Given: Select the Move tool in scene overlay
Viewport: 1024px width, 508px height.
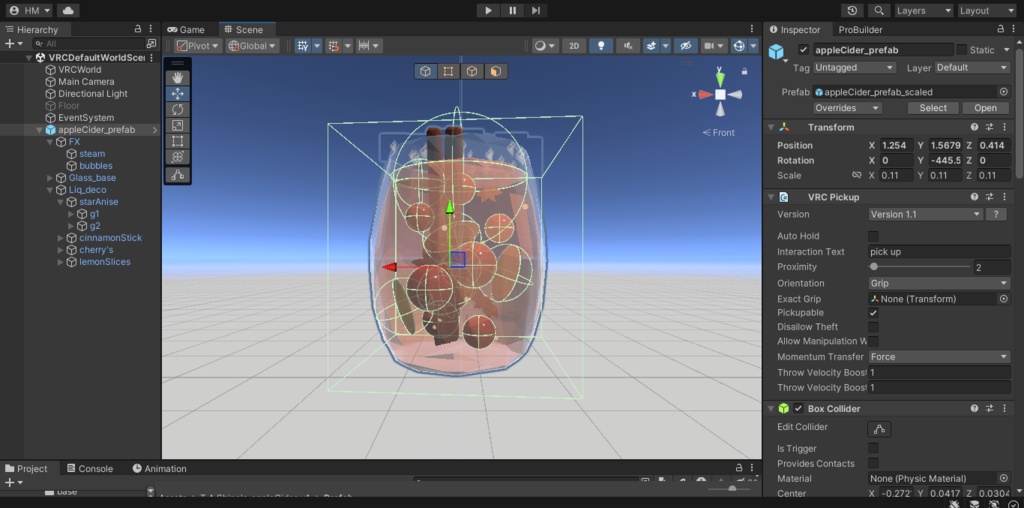Looking at the screenshot, I should click(177, 94).
